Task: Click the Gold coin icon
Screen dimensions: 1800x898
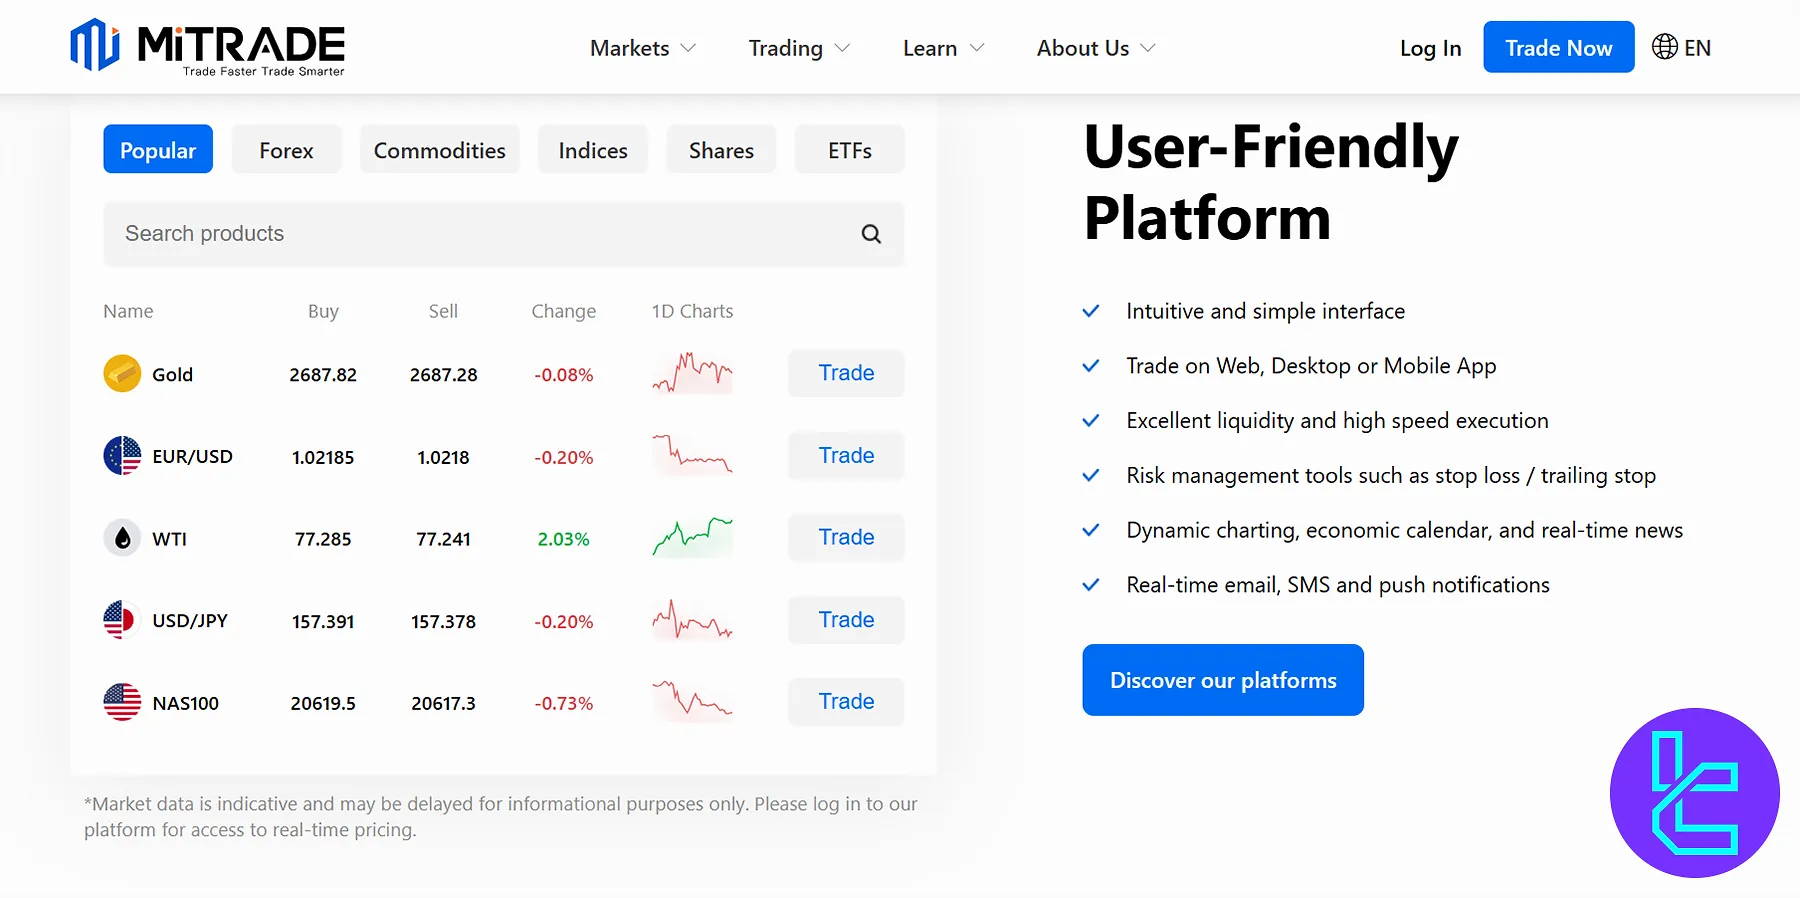Action: click(x=122, y=374)
